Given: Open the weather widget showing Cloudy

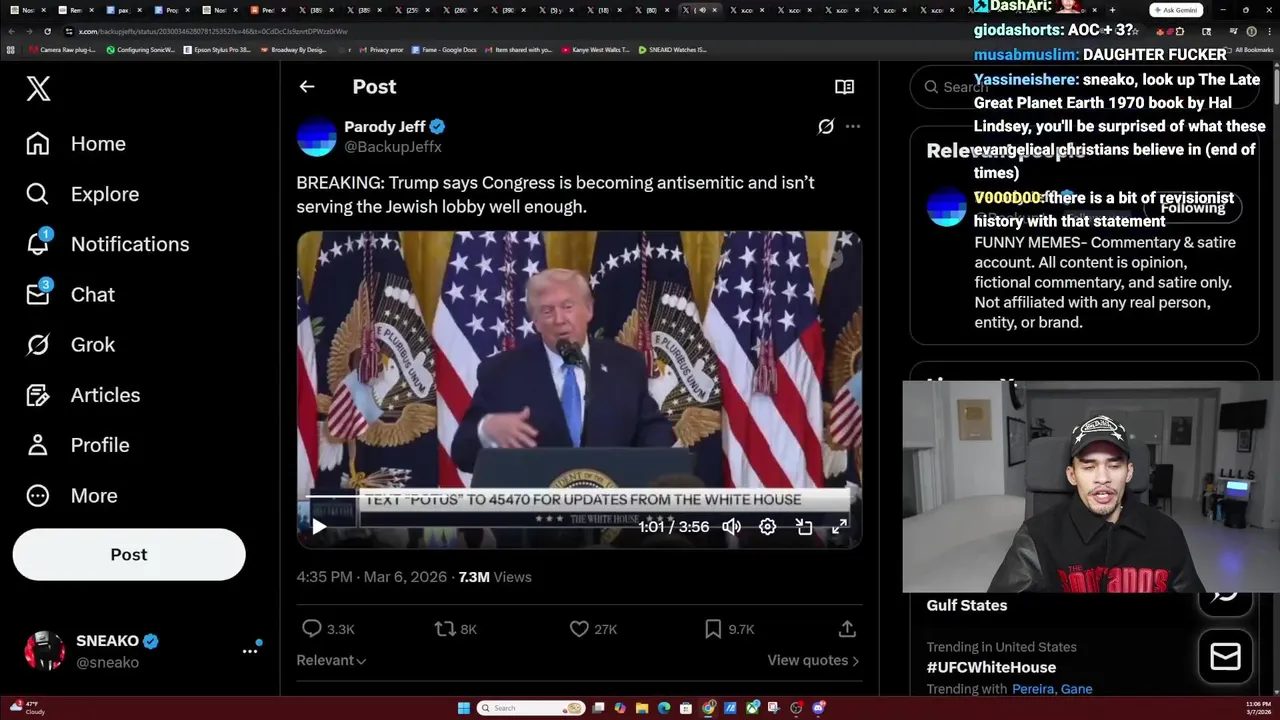Looking at the screenshot, I should click(26, 708).
